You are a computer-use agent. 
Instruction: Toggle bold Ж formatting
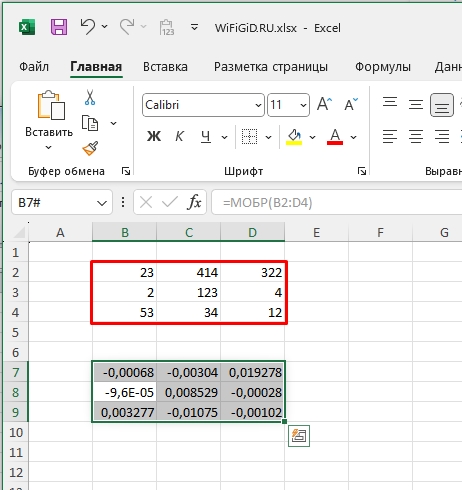[x=154, y=136]
